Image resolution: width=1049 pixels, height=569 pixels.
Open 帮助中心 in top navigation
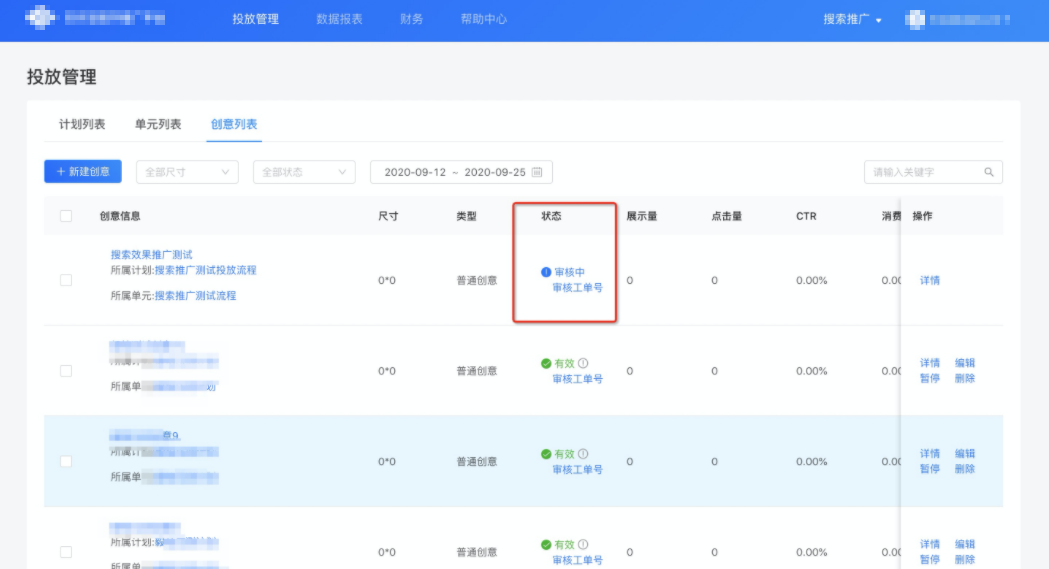pyautogui.click(x=484, y=19)
